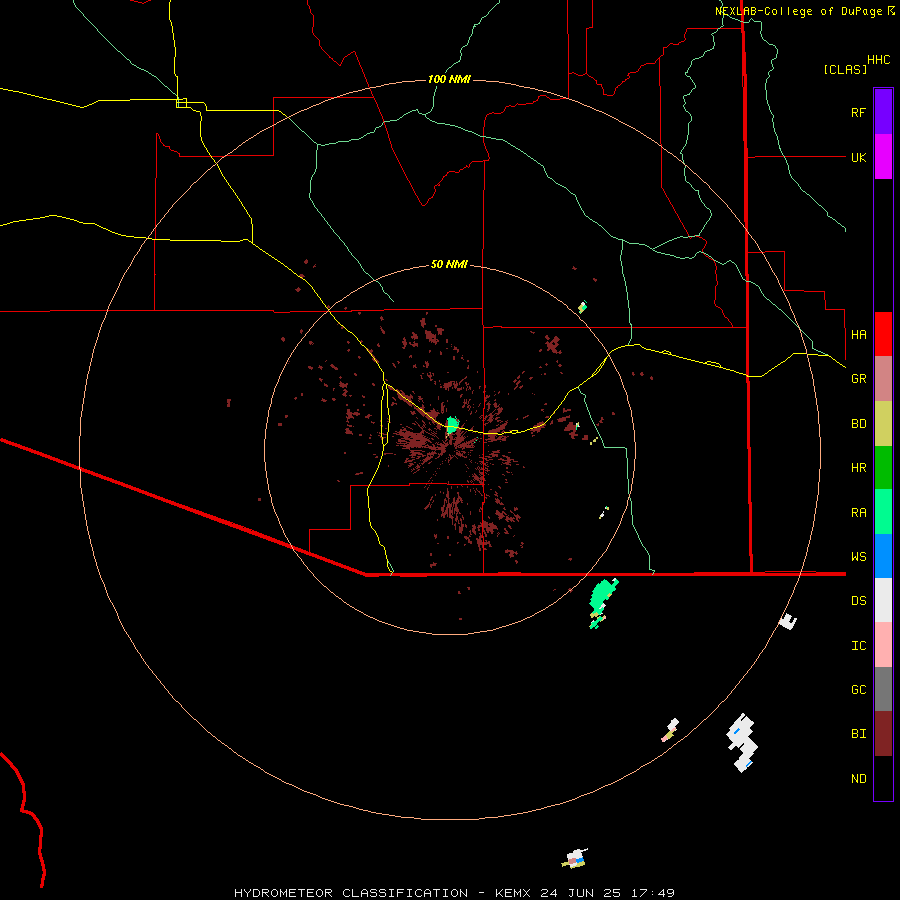Click the dark green HR swatch
This screenshot has height=900, width=900.
[883, 467]
